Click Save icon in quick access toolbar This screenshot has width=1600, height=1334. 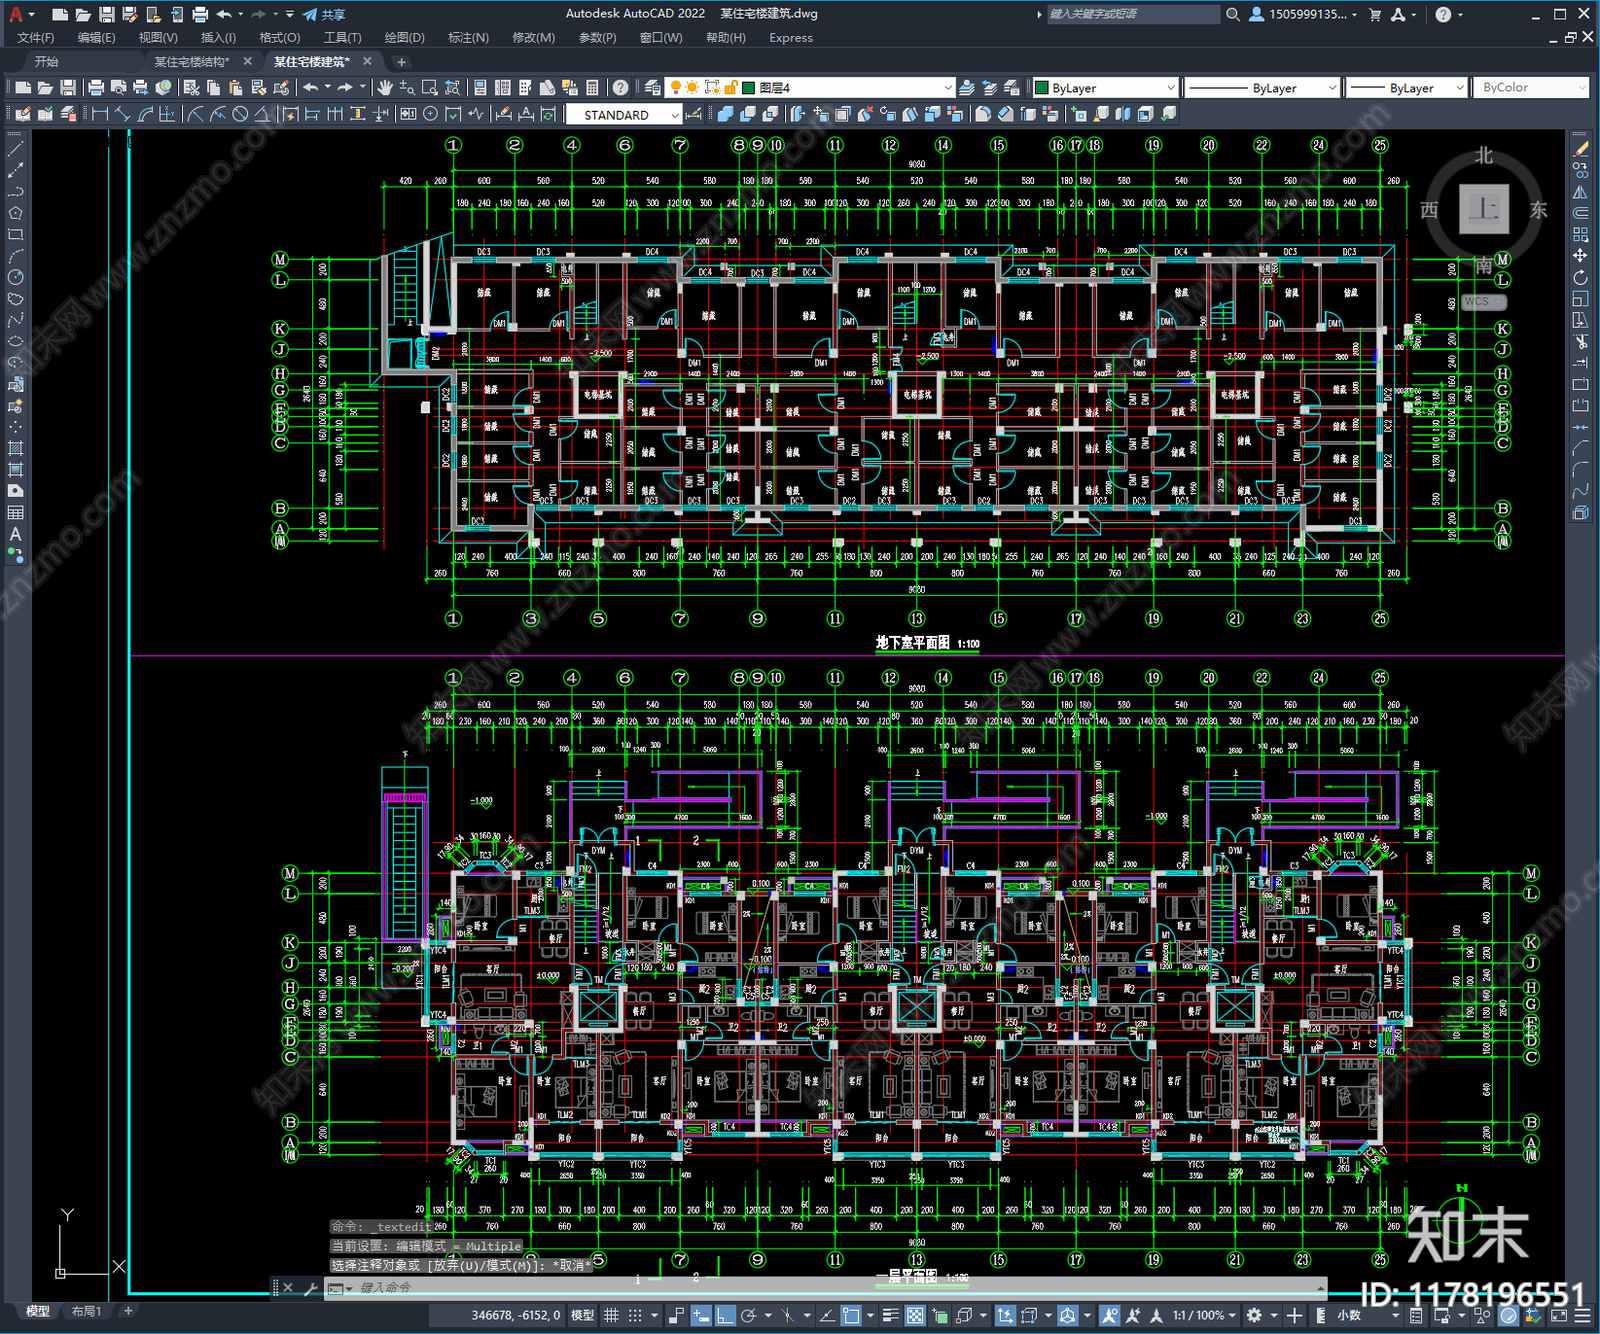pos(107,14)
